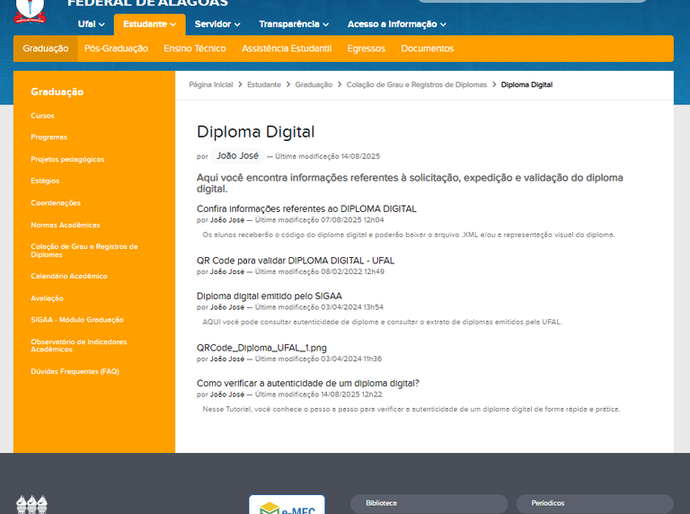Click the Diploma Digital page heading

(x=256, y=132)
